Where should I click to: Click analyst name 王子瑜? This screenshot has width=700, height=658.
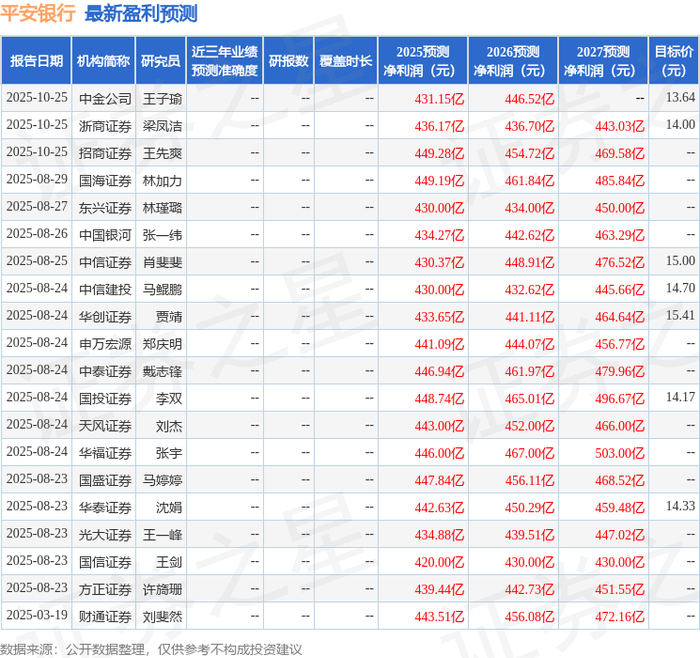(162, 99)
